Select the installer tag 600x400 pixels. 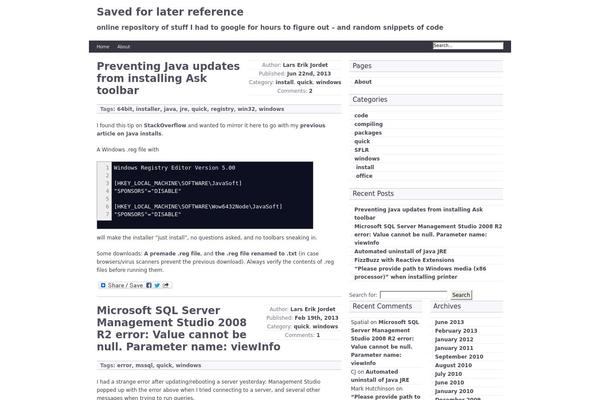click(148, 109)
